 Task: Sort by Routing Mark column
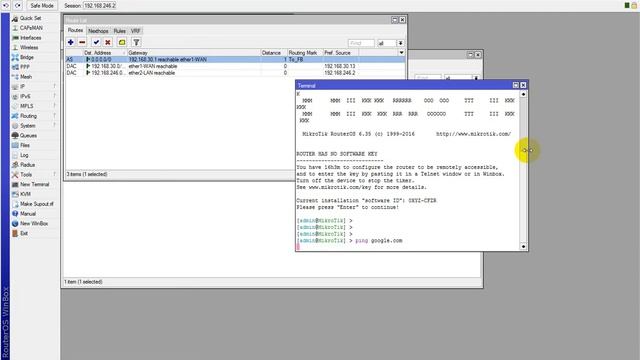[305, 53]
